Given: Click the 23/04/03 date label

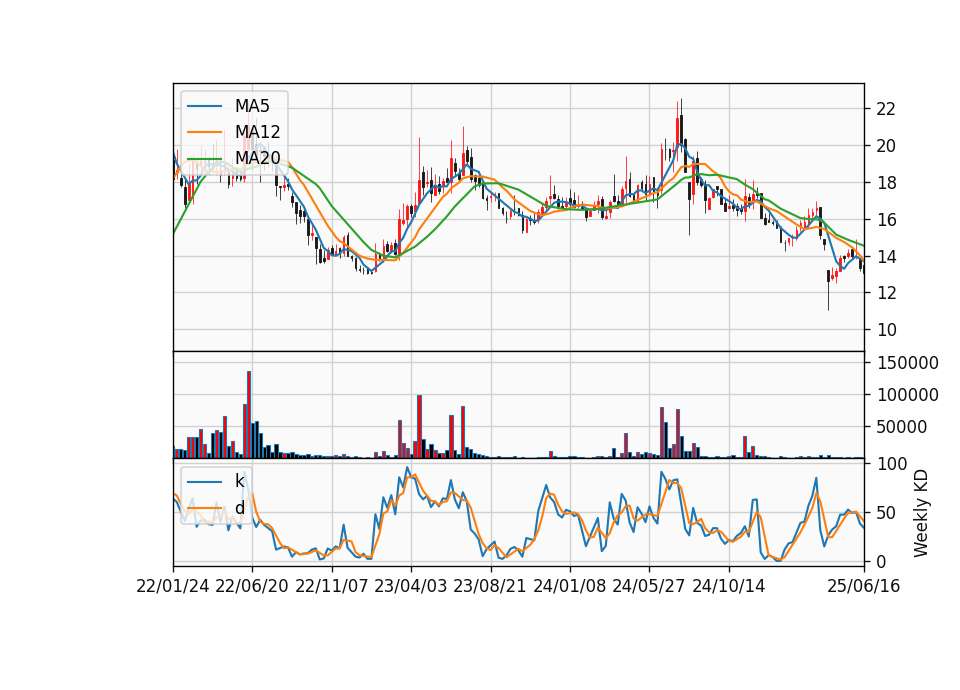Looking at the screenshot, I should coord(411,586).
